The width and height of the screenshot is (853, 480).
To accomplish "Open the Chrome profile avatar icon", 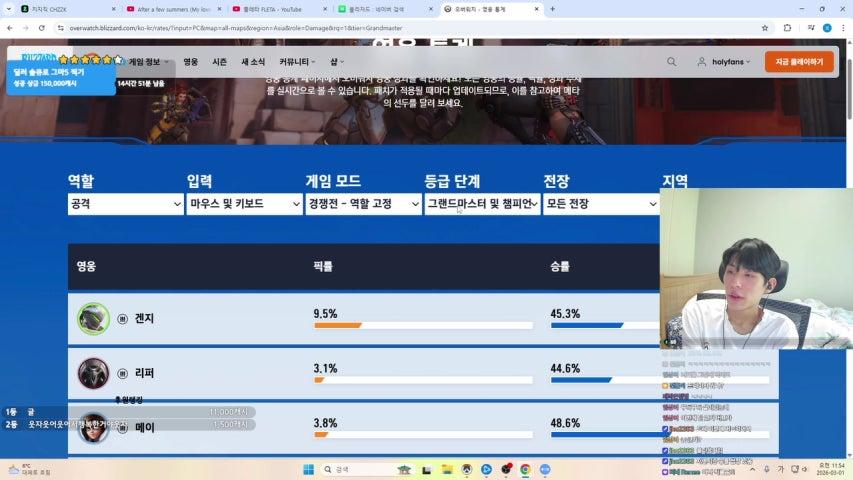I will 827,28.
